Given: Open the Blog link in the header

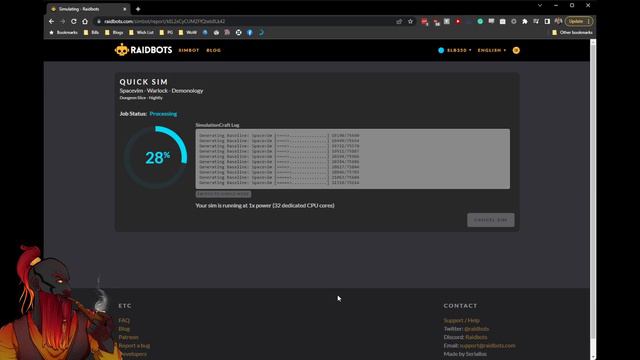Looking at the screenshot, I should click(213, 50).
